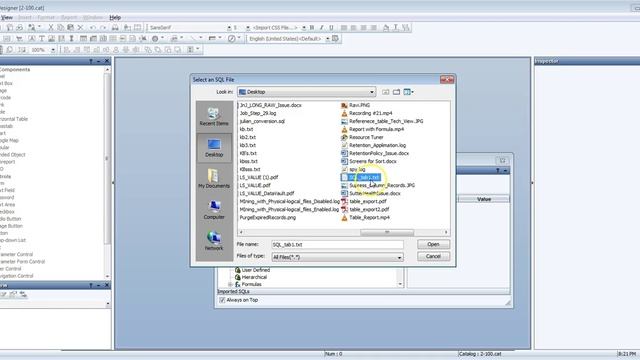The height and width of the screenshot is (360, 640).
Task: Toggle the Always on Top checkbox
Action: click(x=222, y=300)
